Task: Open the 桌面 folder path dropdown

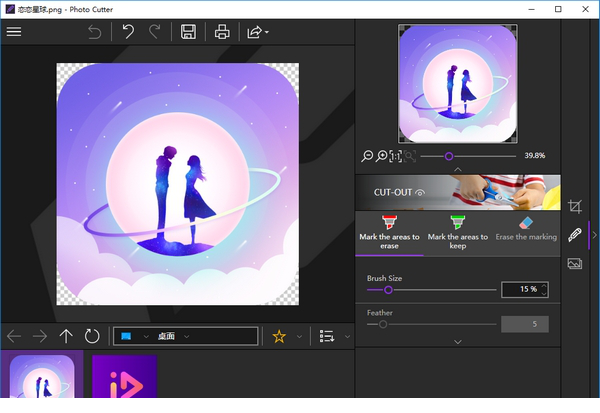Action: tap(186, 336)
